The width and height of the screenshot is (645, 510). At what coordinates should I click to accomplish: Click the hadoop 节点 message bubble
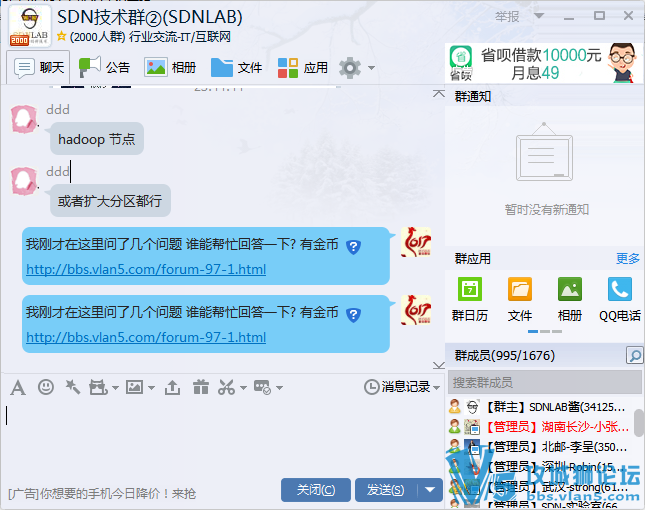(x=97, y=139)
